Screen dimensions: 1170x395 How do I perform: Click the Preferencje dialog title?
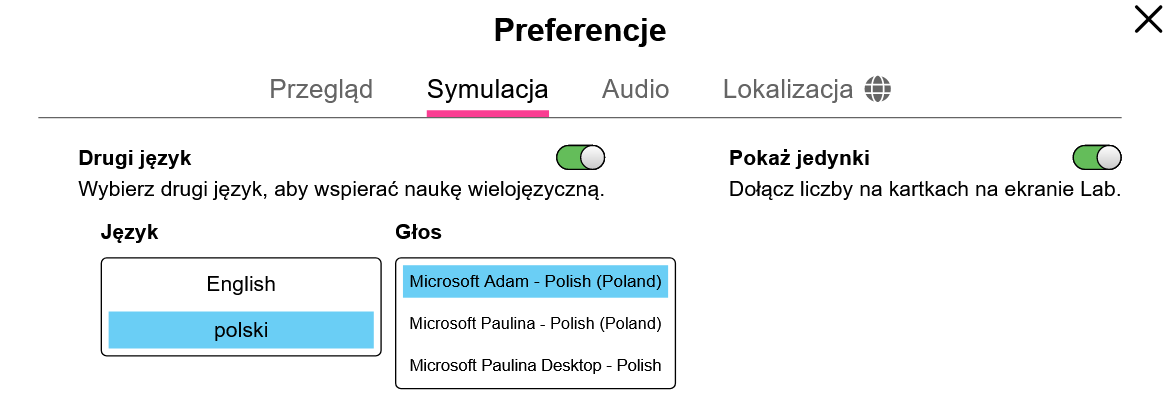click(x=580, y=31)
